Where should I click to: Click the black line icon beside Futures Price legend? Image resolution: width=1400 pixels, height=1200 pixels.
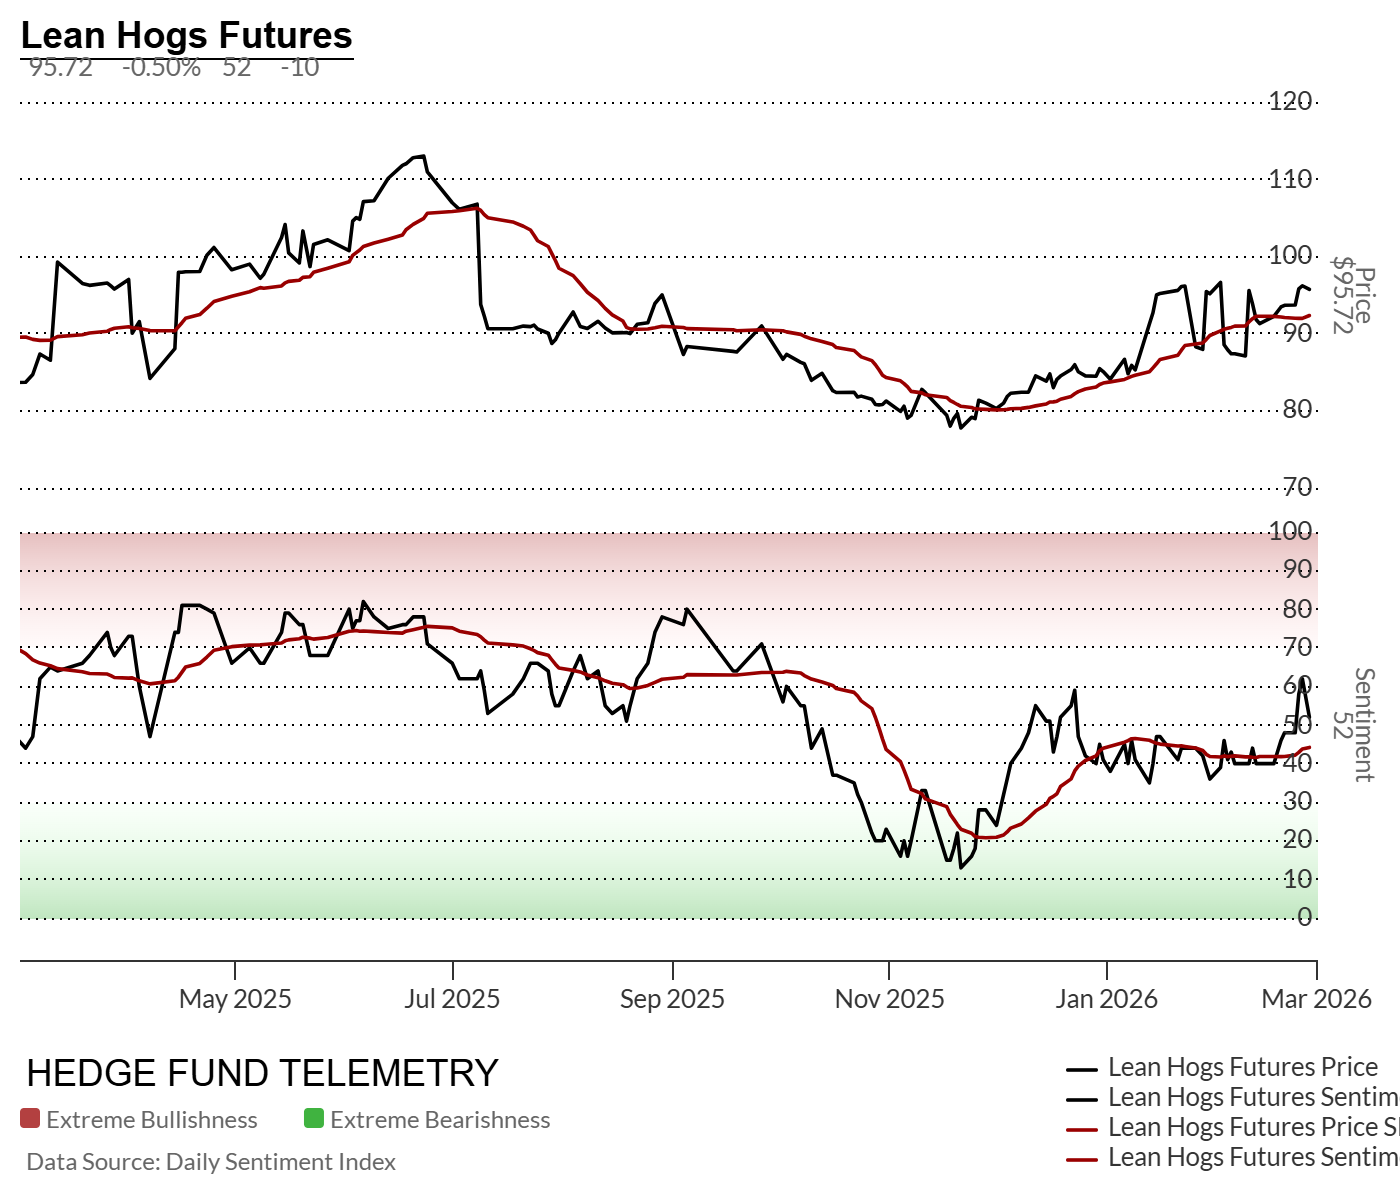(1083, 1069)
